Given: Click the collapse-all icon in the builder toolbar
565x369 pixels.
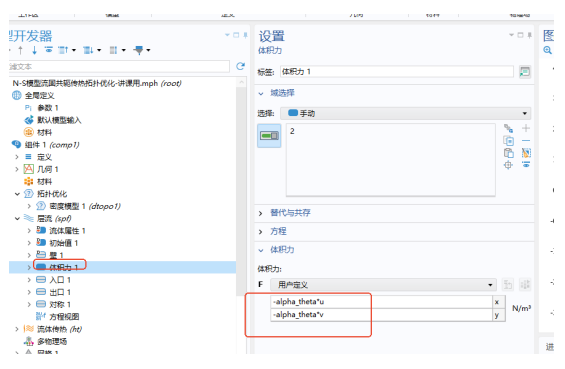Looking at the screenshot, I should click(63, 50).
